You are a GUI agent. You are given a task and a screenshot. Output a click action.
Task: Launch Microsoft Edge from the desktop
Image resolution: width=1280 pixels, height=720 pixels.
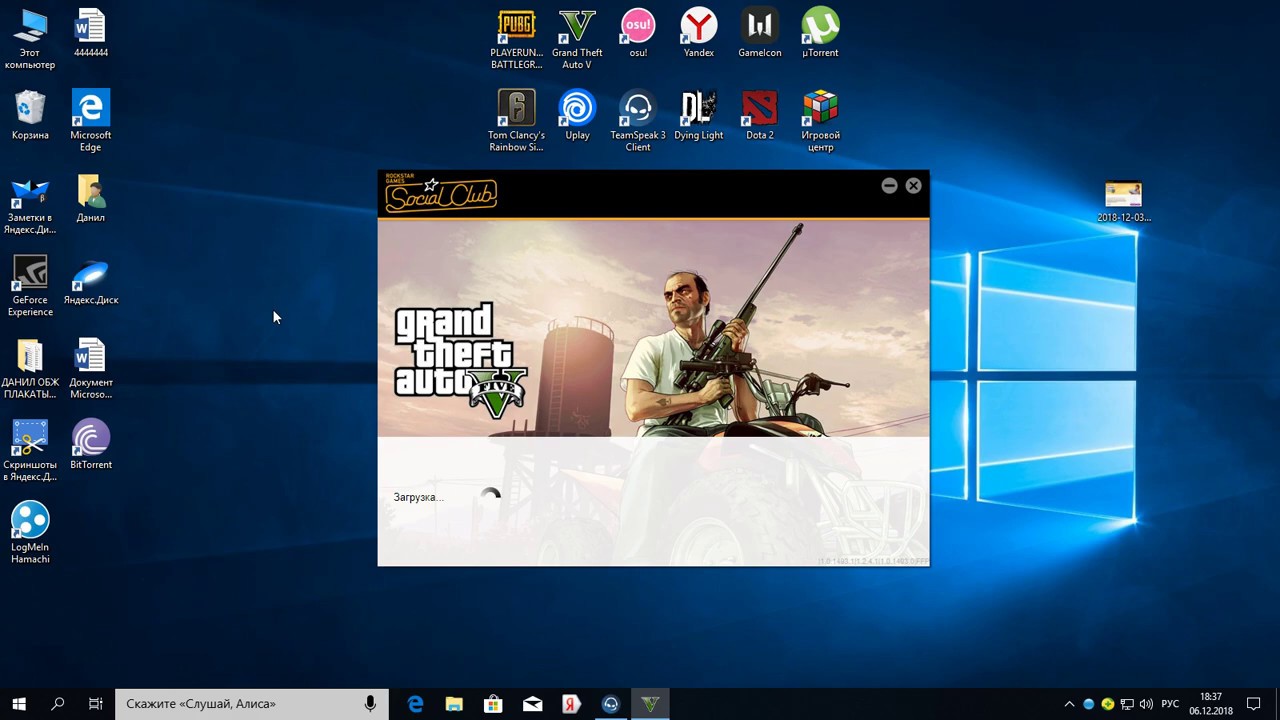click(x=91, y=121)
